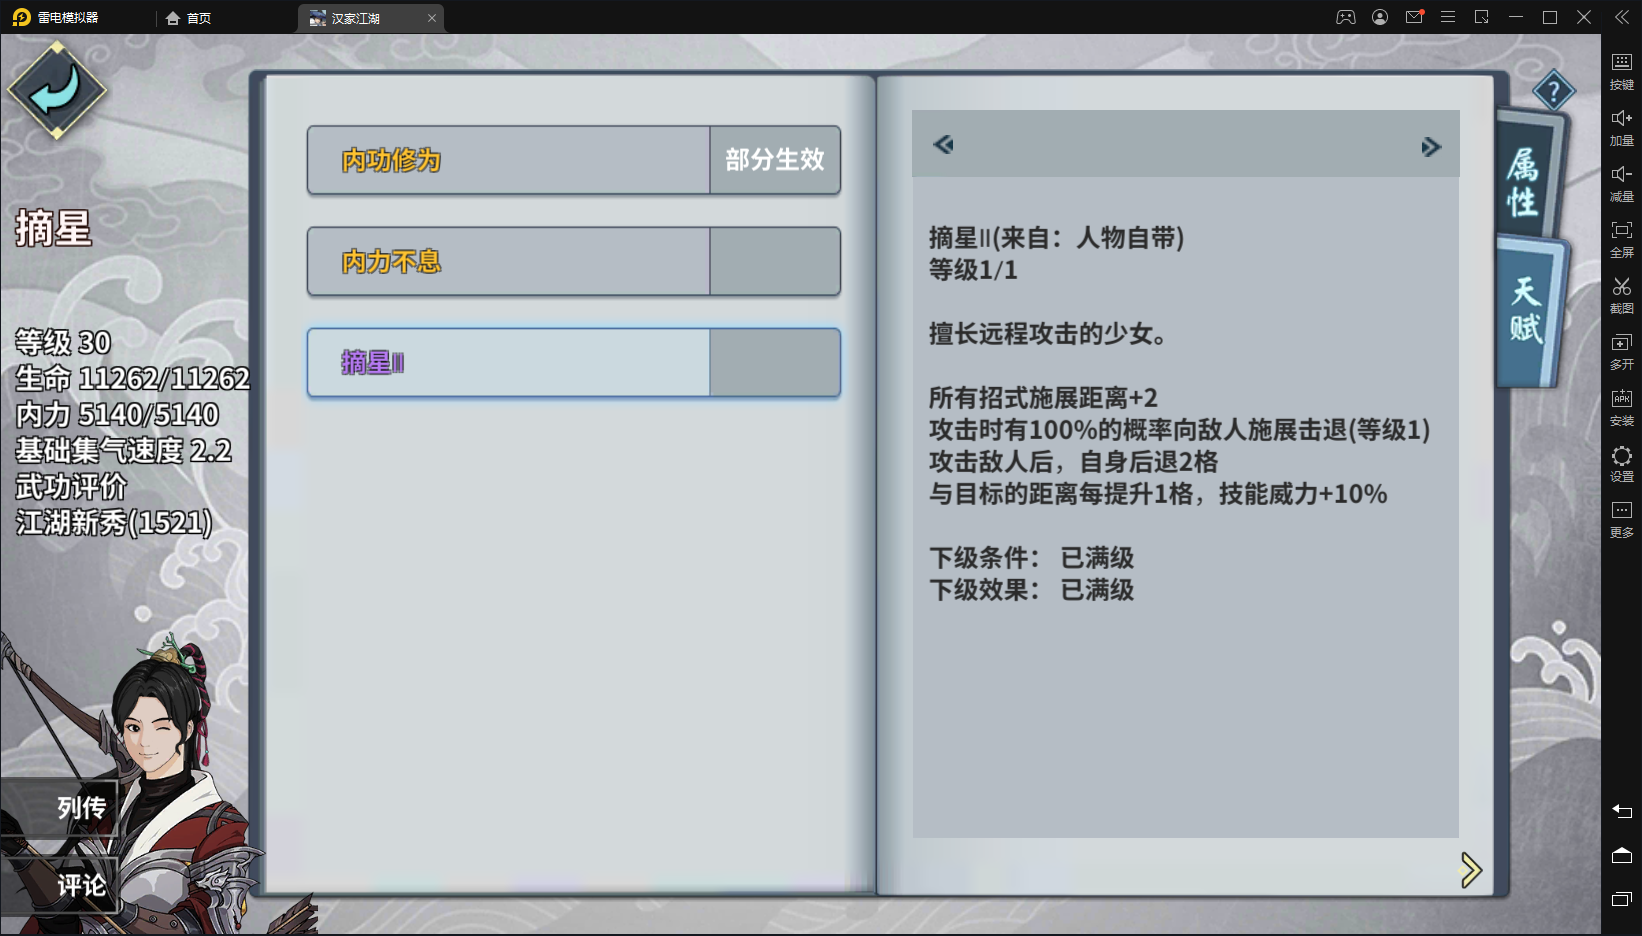
Task: Click the emulator 按键 keyboard mapping icon
Action: tap(1621, 72)
